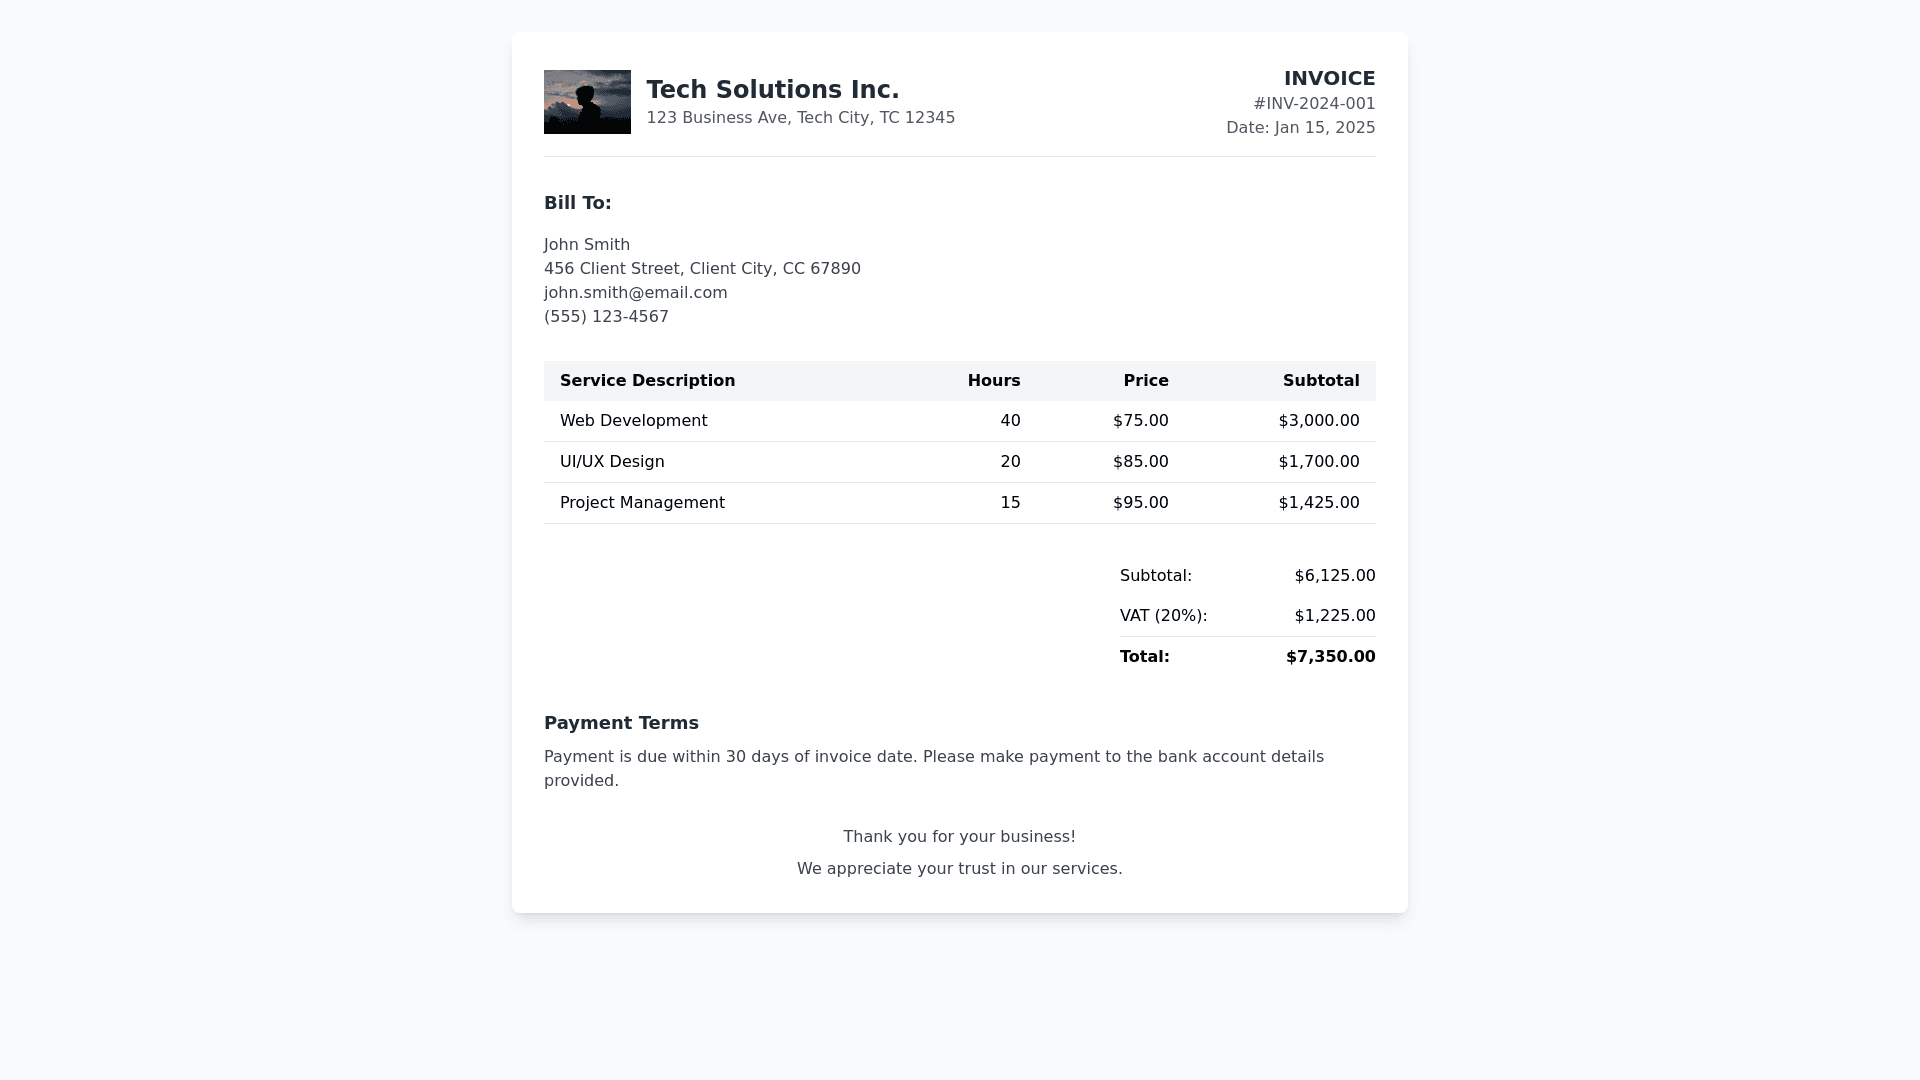
Task: Click the Hours column header
Action: pyautogui.click(x=993, y=381)
